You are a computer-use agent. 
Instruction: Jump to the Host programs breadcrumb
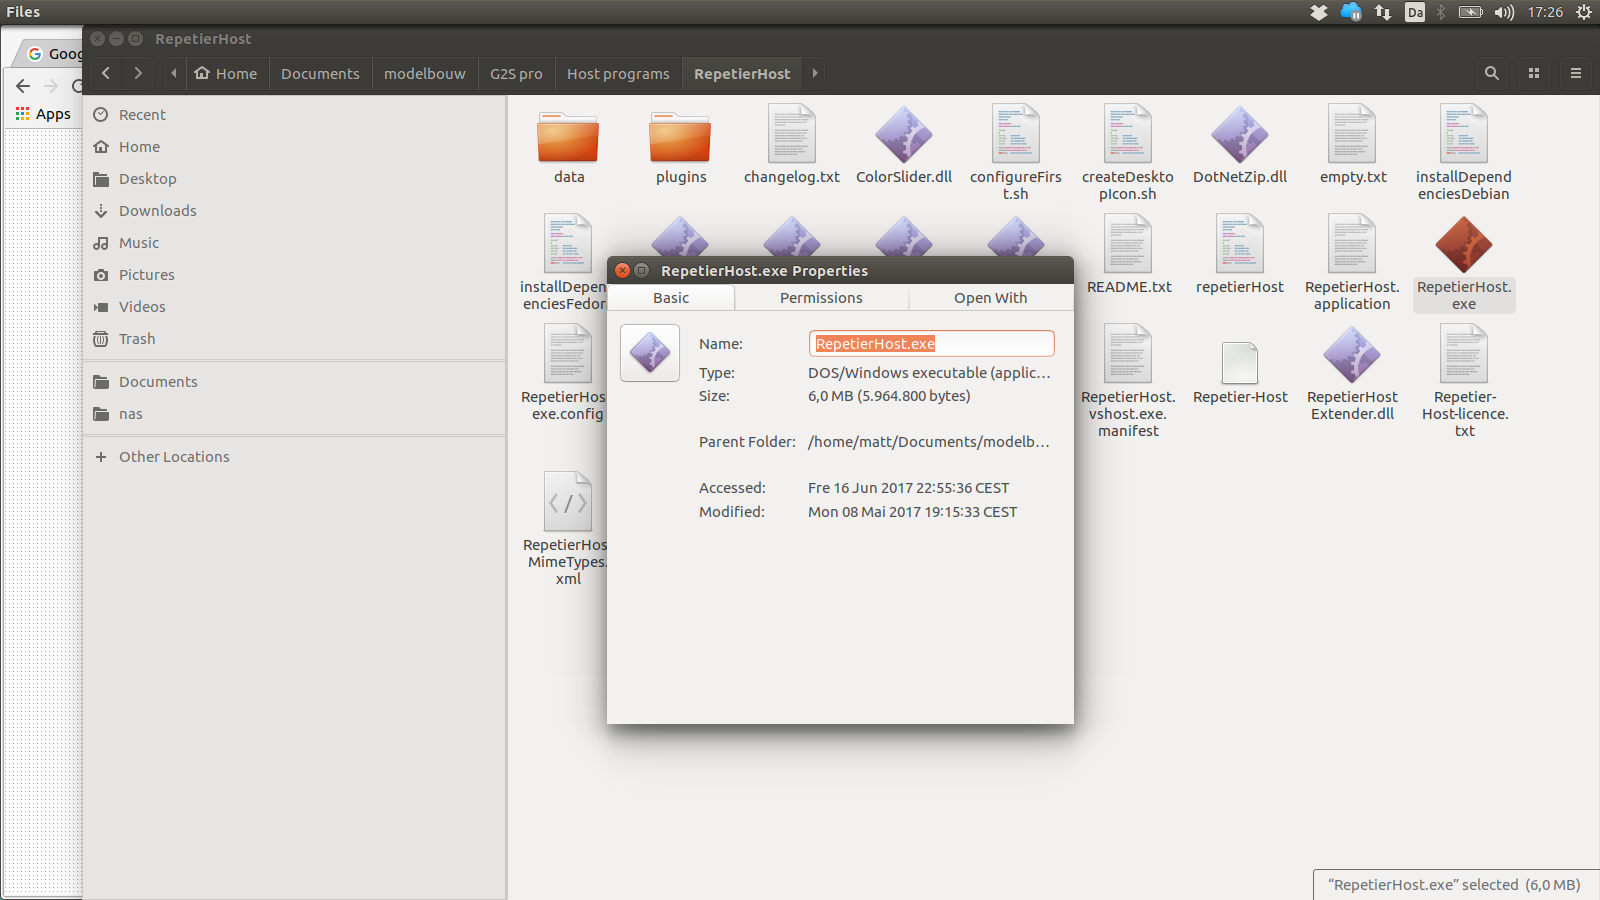pos(617,73)
